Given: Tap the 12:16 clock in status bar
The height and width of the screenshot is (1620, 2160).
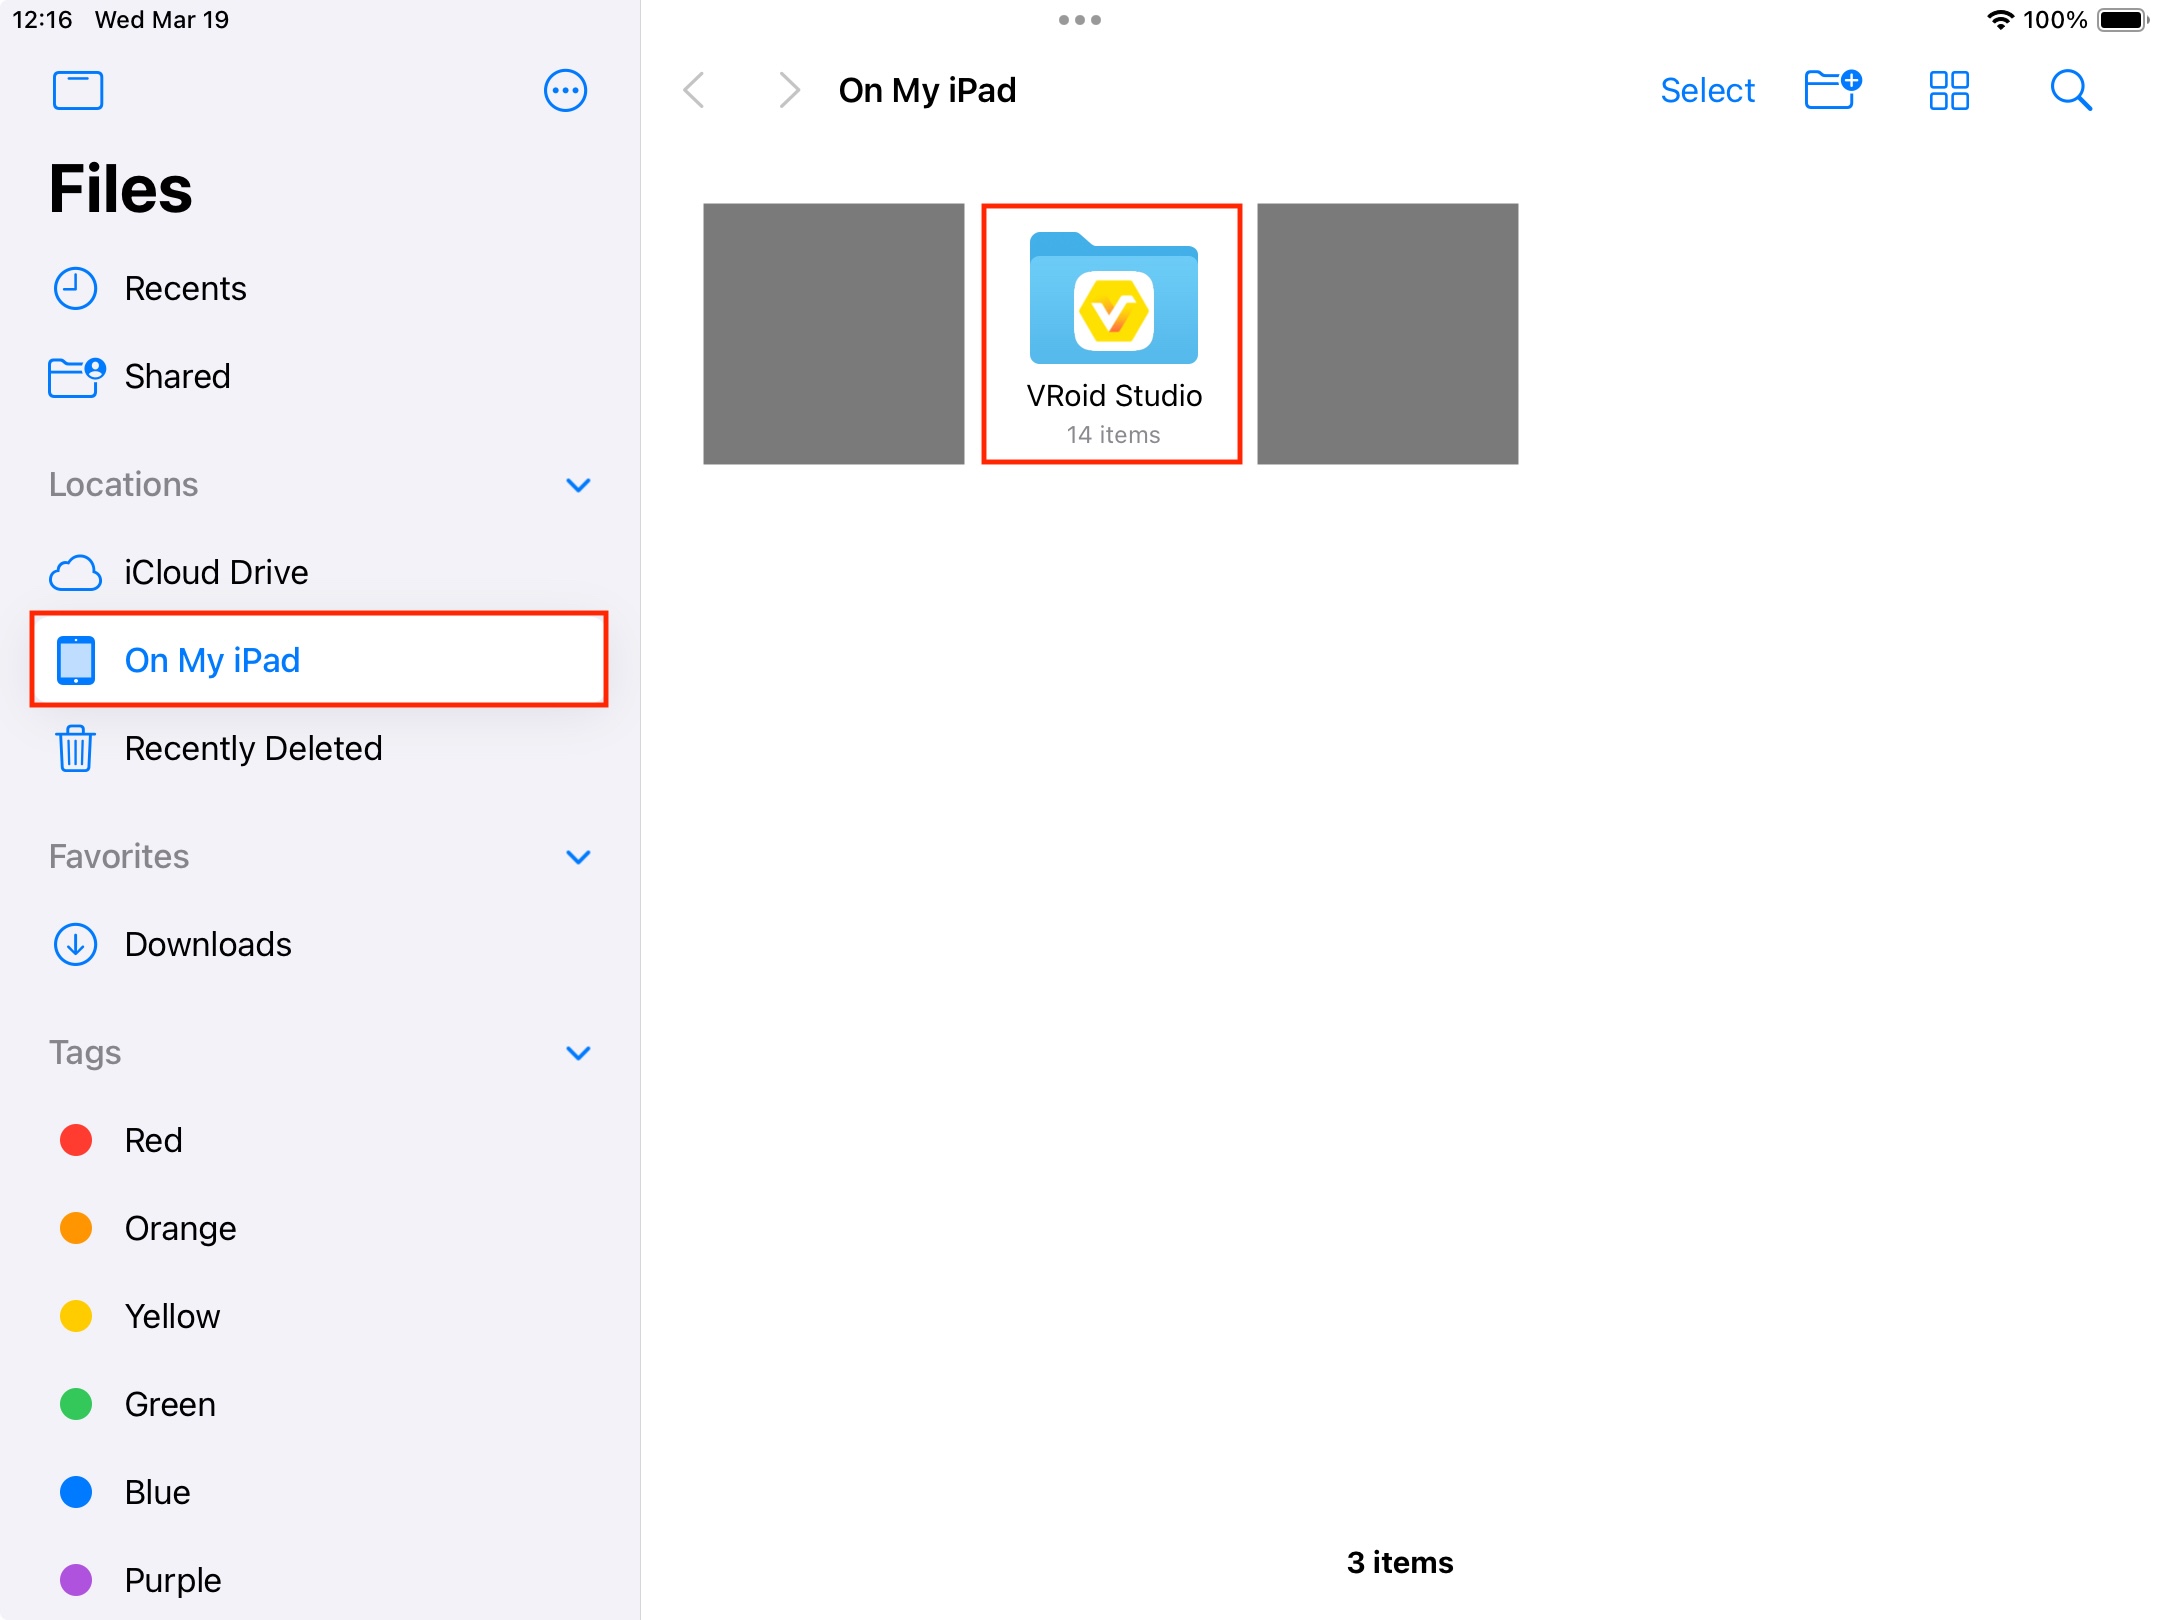Looking at the screenshot, I should tap(42, 20).
